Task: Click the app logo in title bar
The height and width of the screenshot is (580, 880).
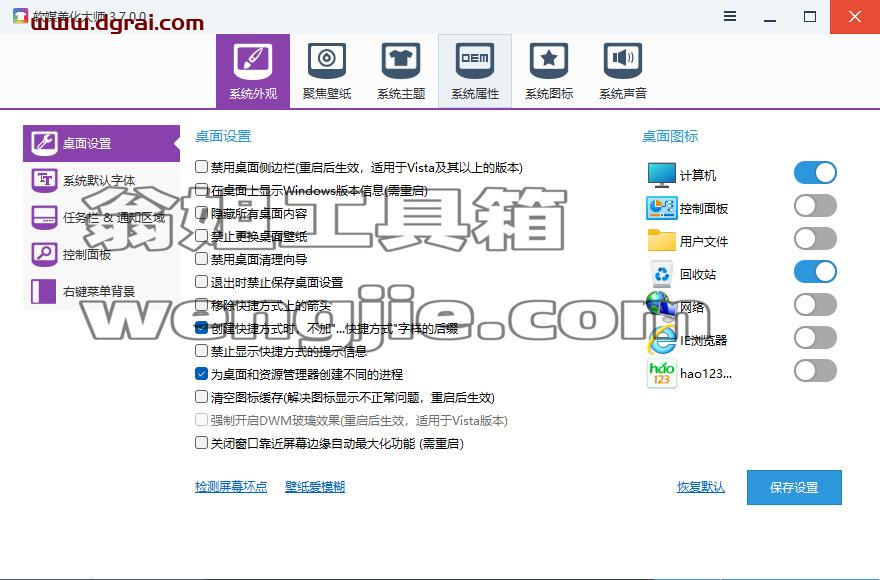Action: pos(20,15)
